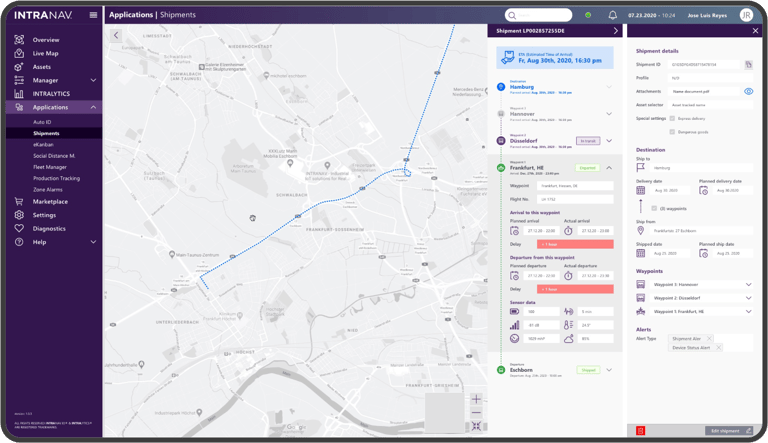Click the thermometer sensor icon
Viewport: 768px width, 443px height.
click(568, 325)
